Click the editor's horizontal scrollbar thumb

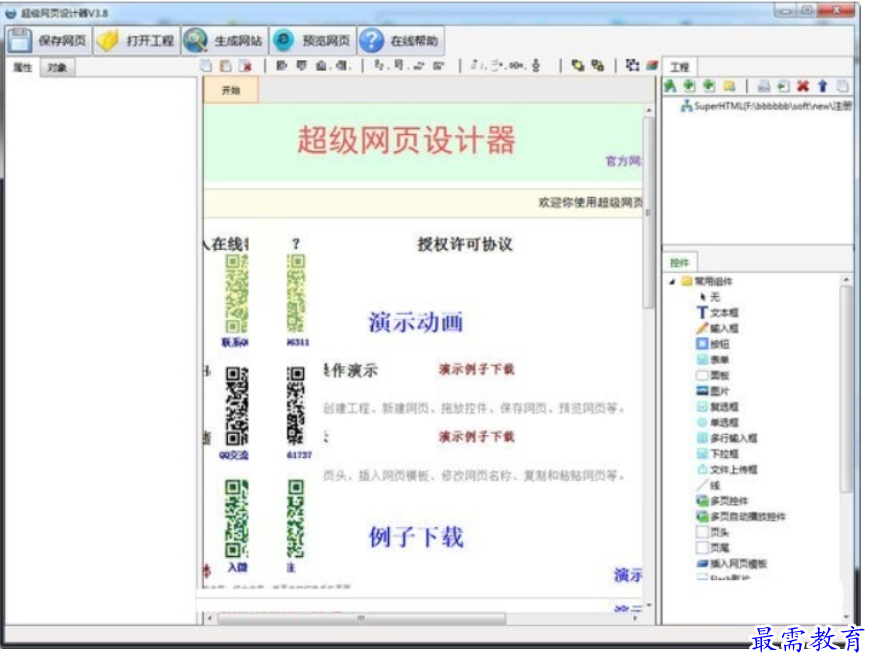tap(361, 618)
